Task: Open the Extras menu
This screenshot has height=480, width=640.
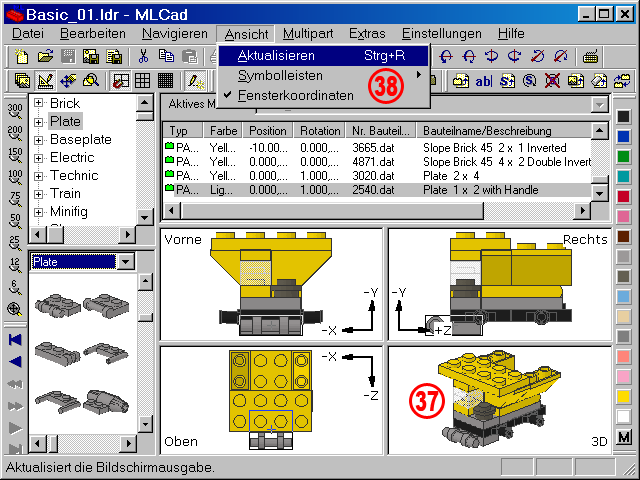Action: click(x=367, y=33)
